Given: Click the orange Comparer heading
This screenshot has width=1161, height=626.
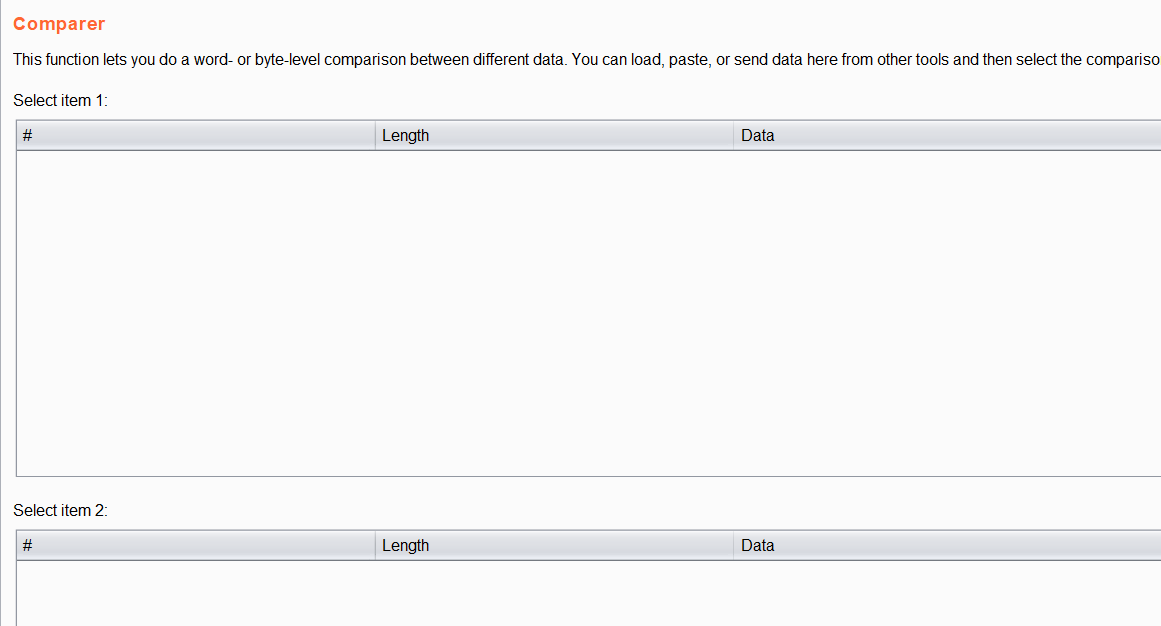Looking at the screenshot, I should 59,24.
